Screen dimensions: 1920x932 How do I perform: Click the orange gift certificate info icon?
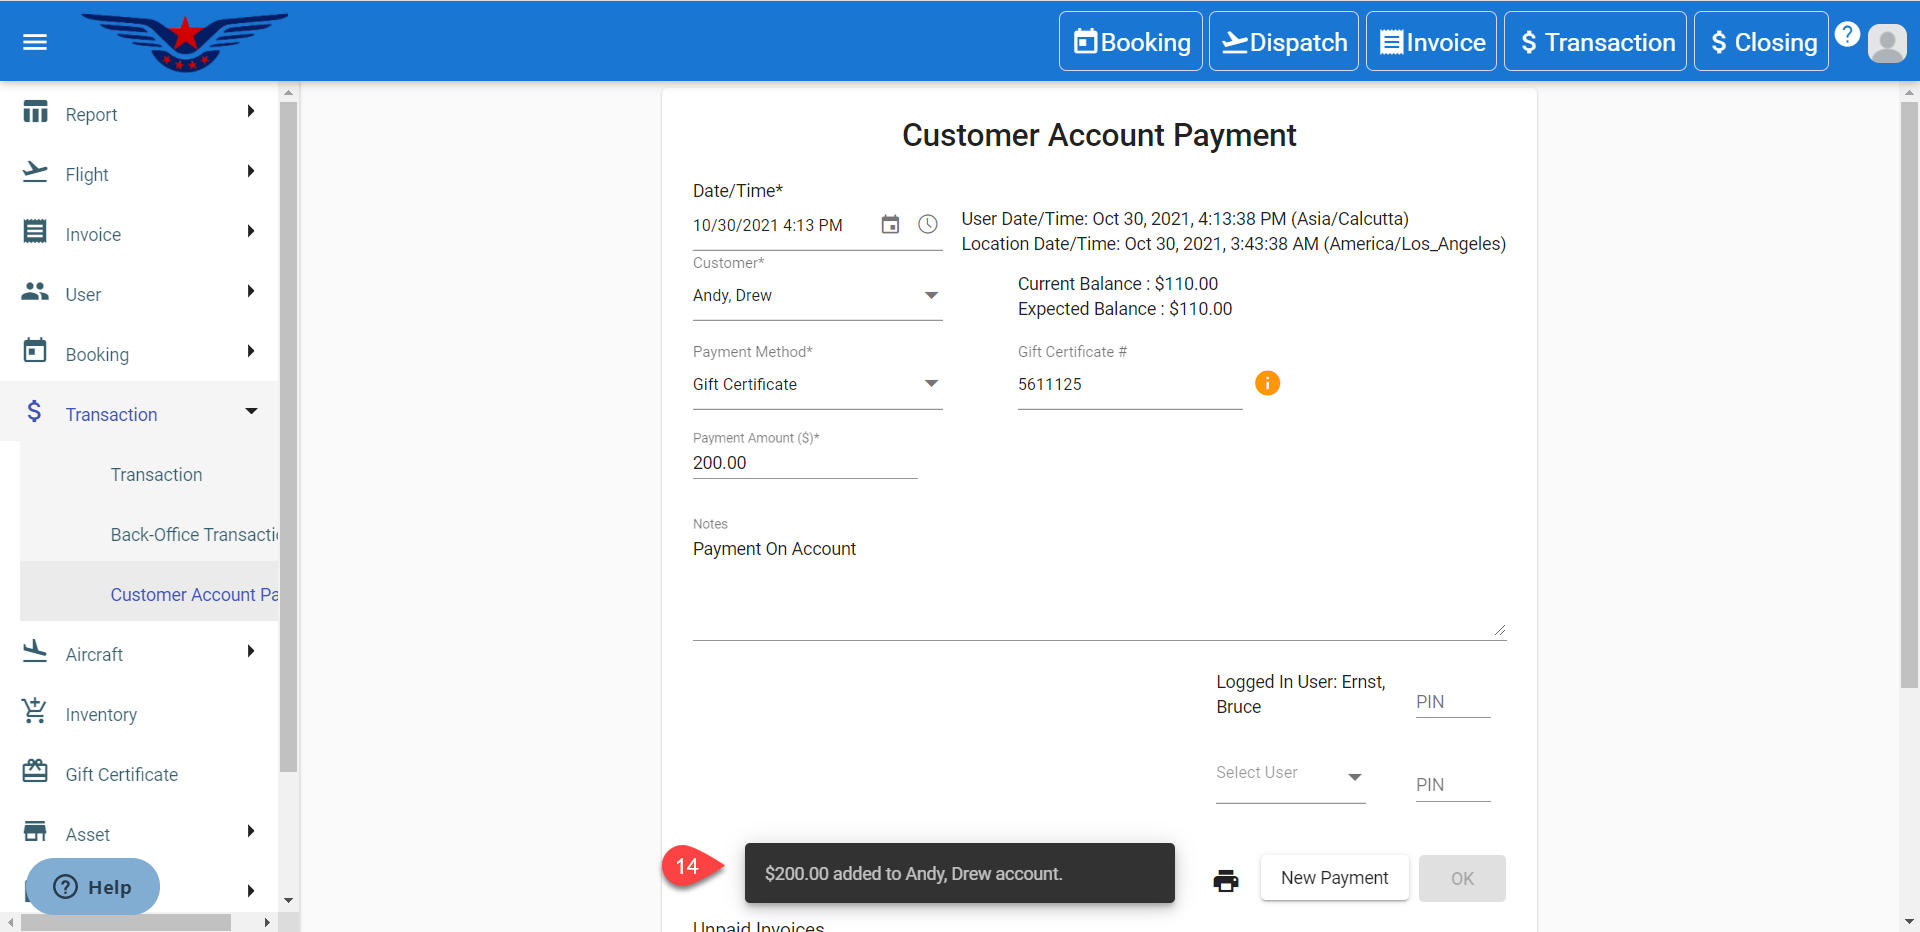coord(1267,384)
